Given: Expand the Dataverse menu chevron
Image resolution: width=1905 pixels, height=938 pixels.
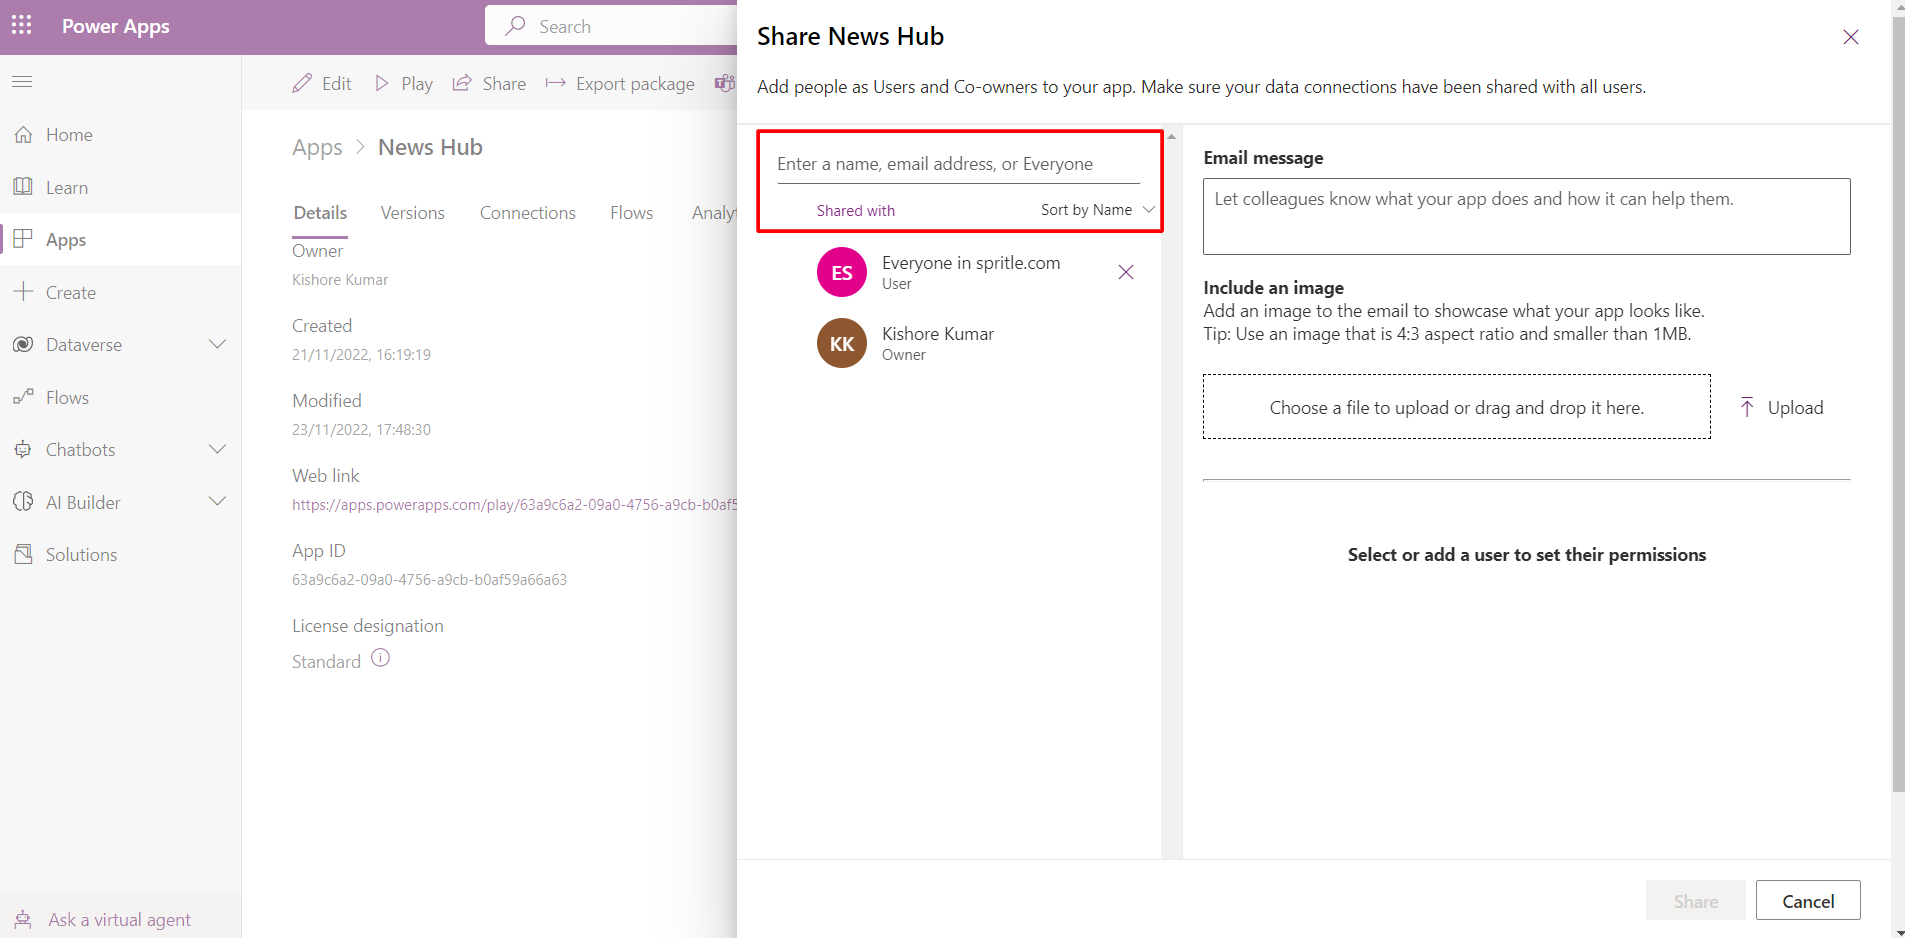Looking at the screenshot, I should [x=217, y=344].
